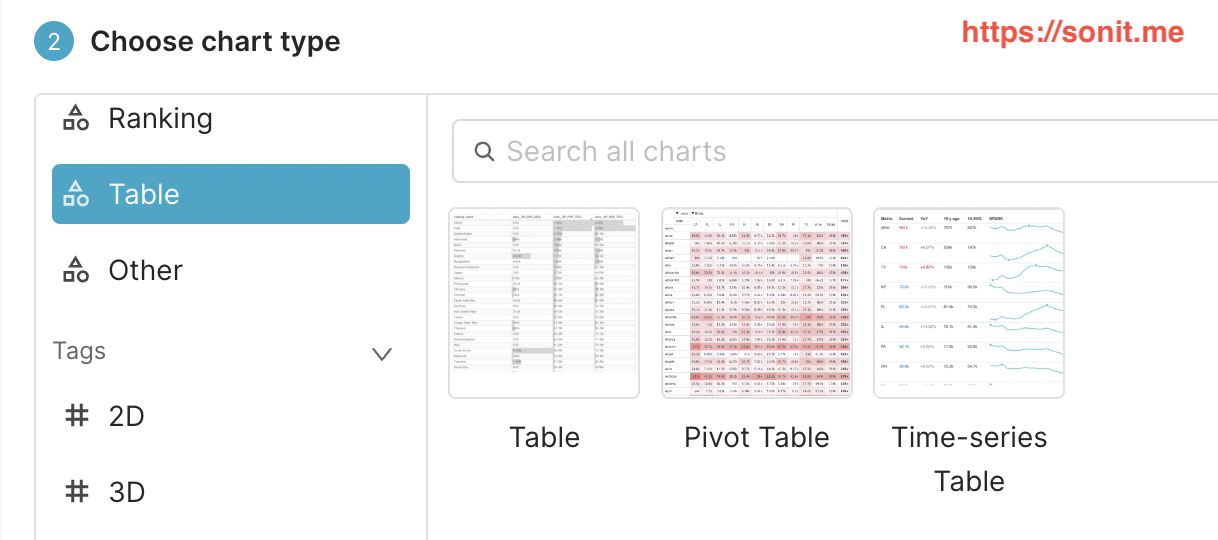The image size is (1218, 540).
Task: Collapse the Tags section with the chevron
Action: click(381, 354)
